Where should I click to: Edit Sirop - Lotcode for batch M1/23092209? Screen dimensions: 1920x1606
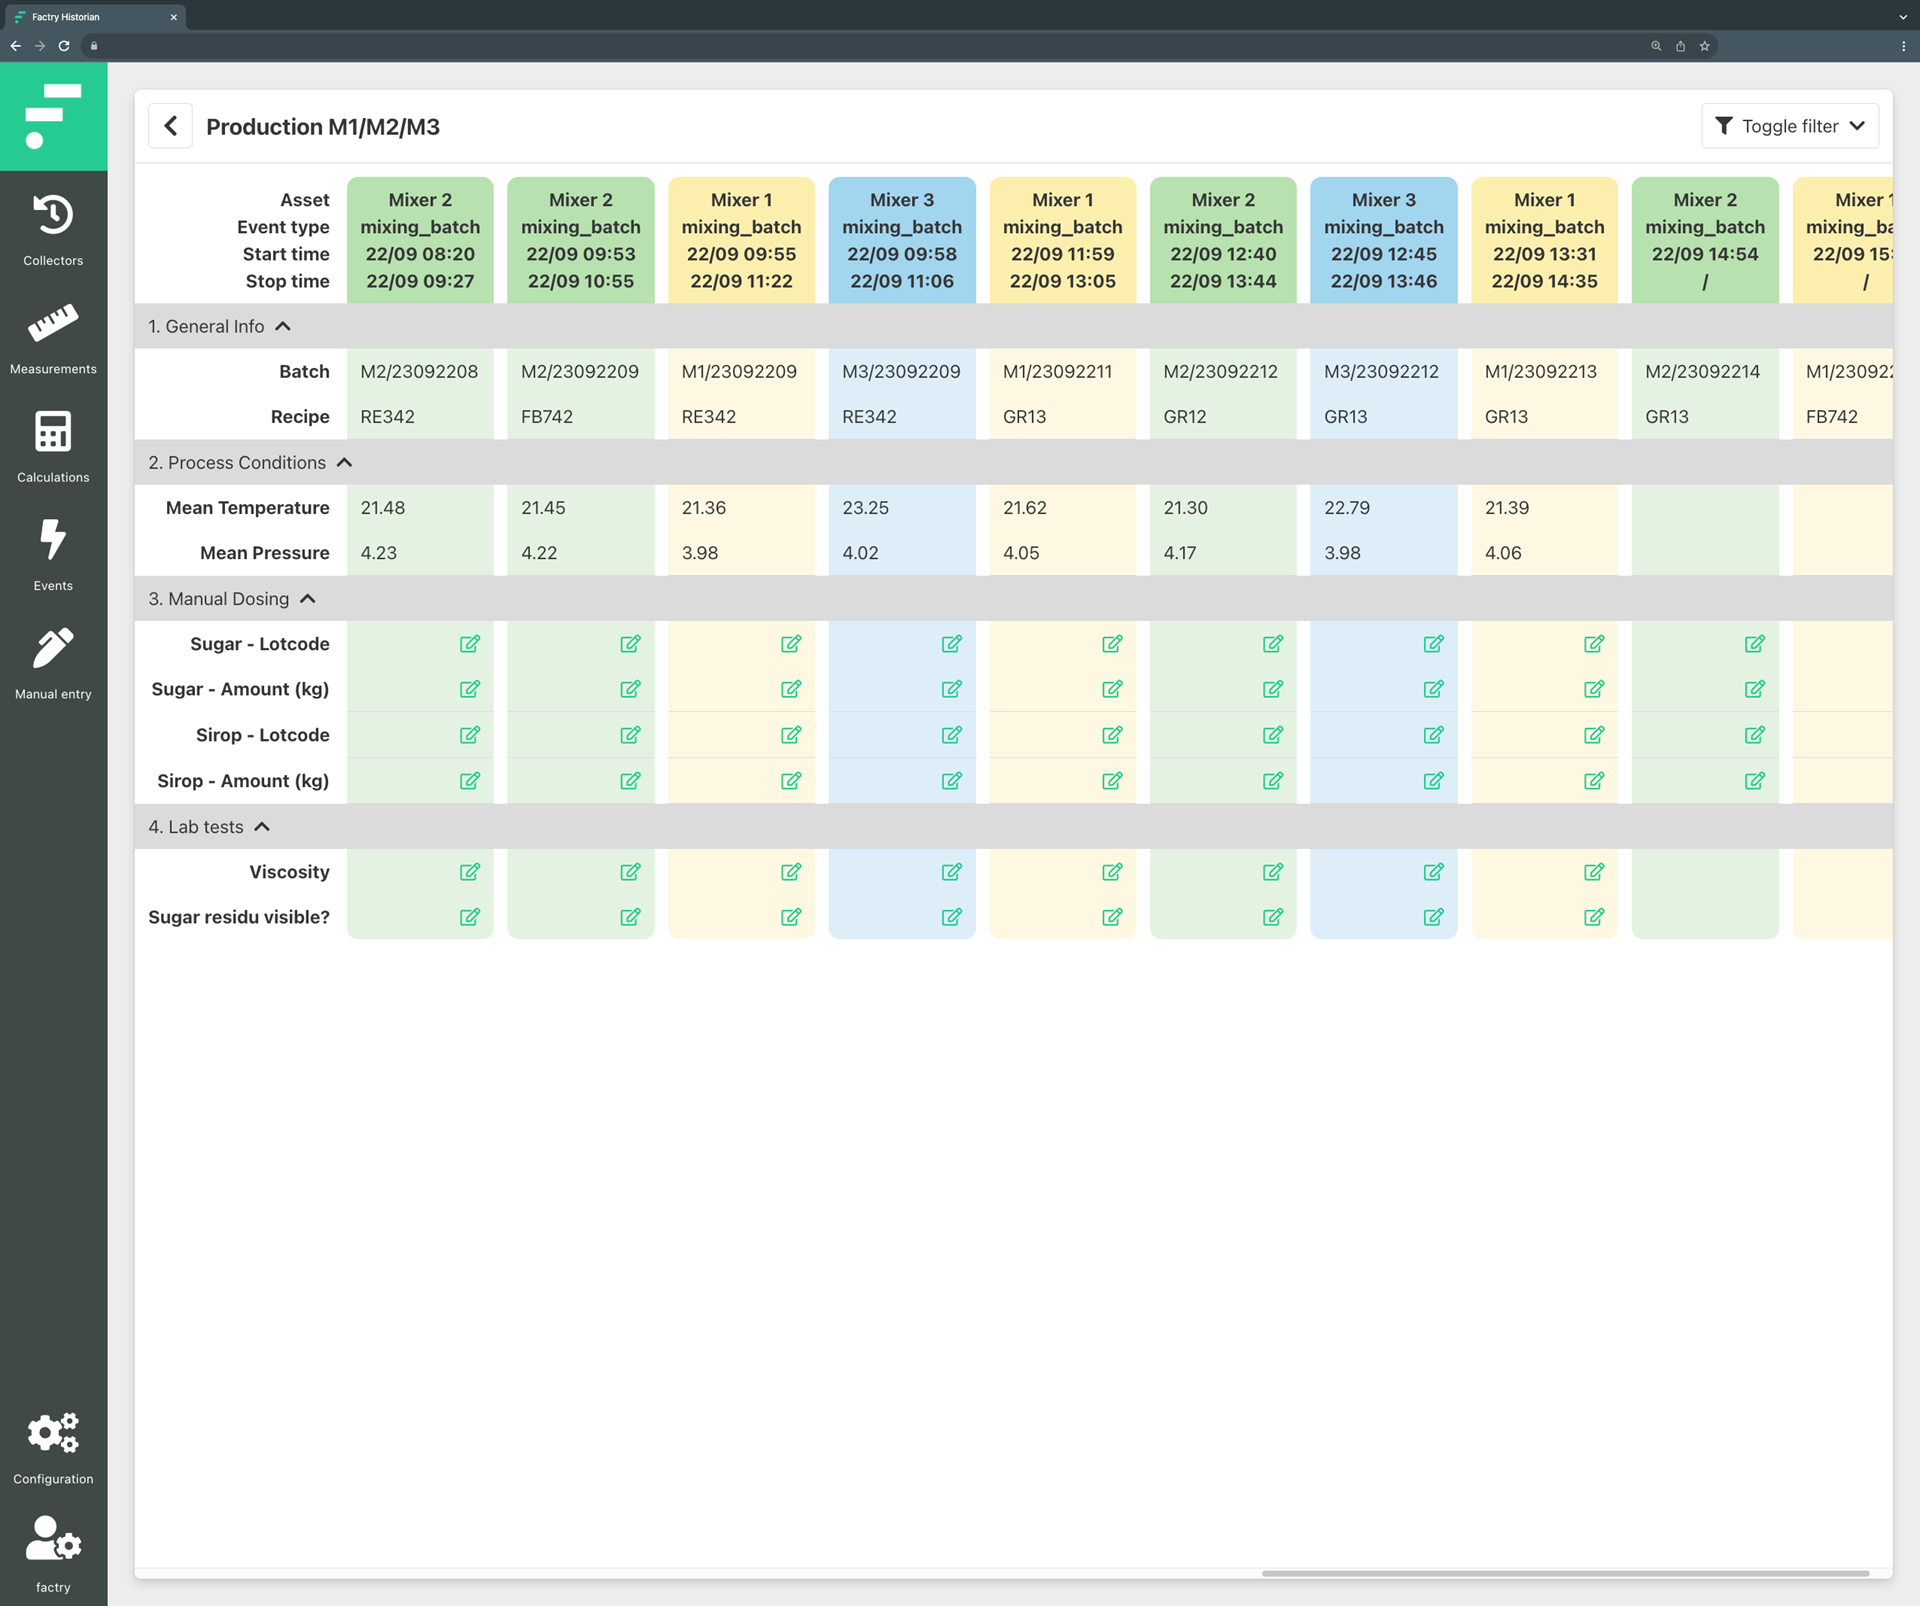791,734
